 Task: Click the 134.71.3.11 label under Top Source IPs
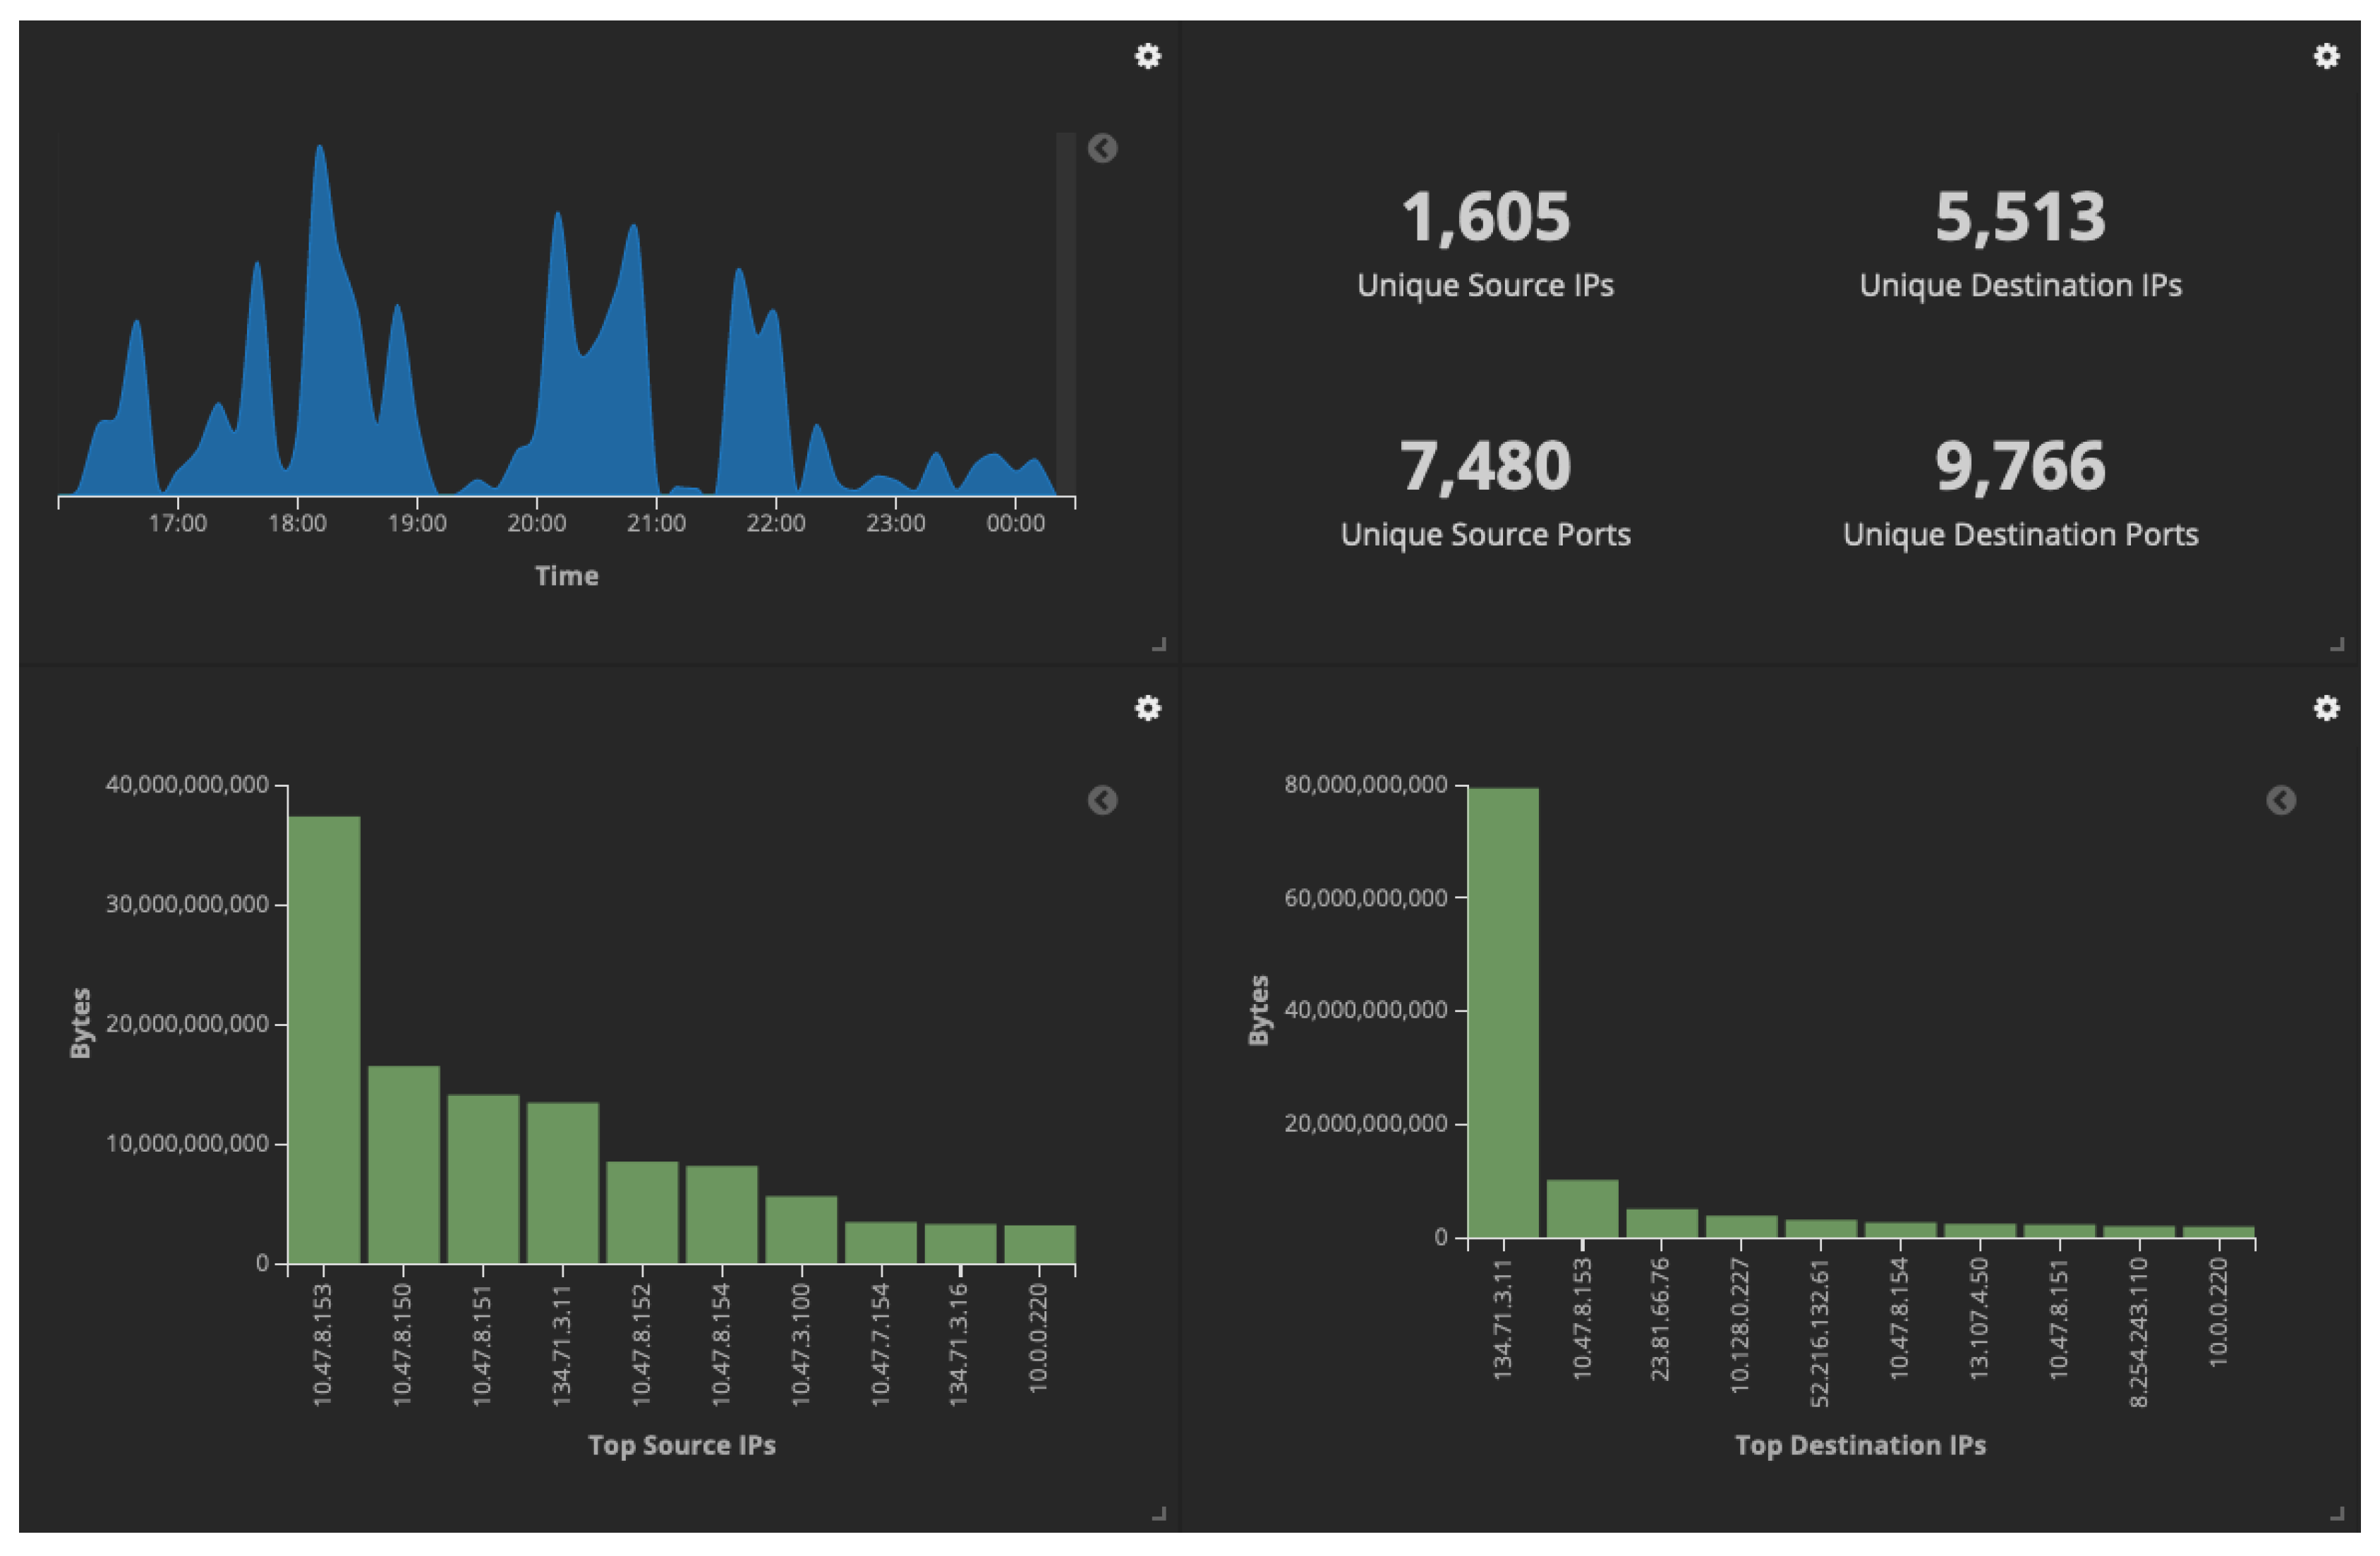click(x=562, y=1345)
